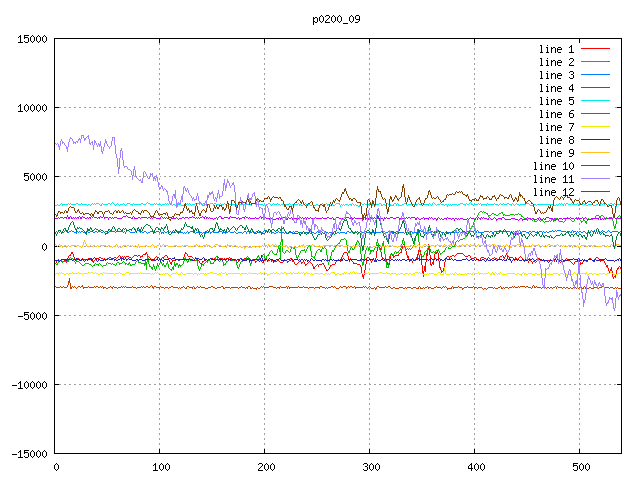Viewport: 640px width, 480px height.
Task: Click the 300 x-axis tick label
Action: [x=370, y=466]
